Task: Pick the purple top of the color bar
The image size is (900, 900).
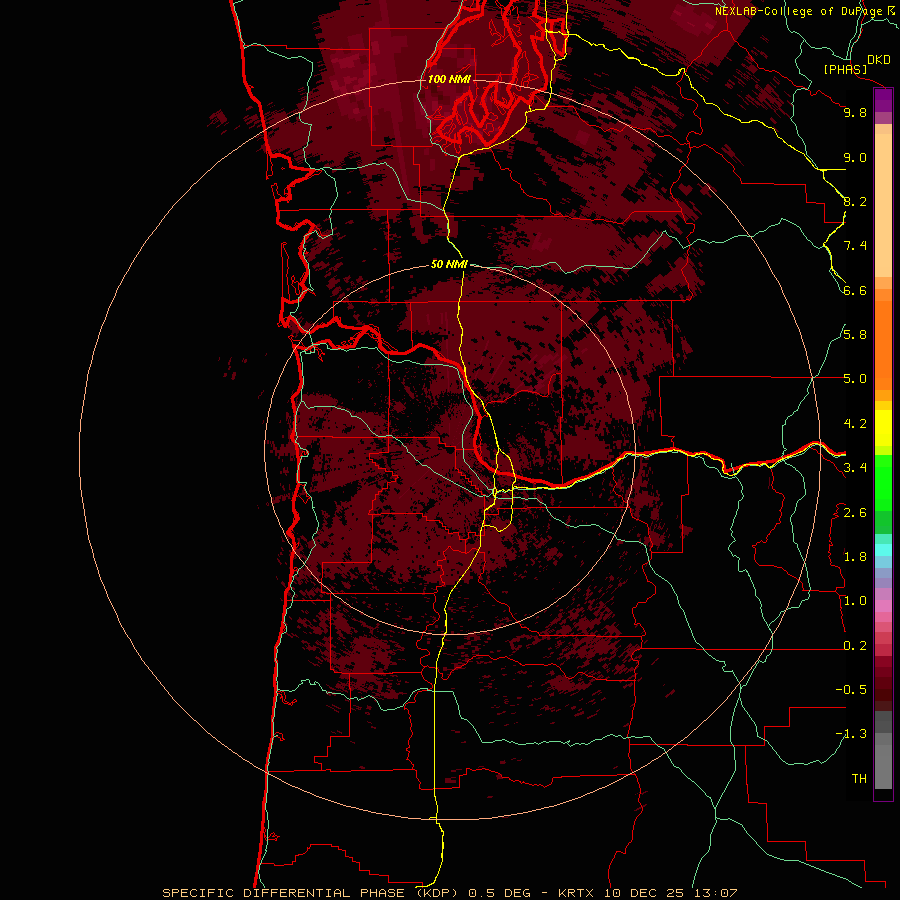Action: 883,101
